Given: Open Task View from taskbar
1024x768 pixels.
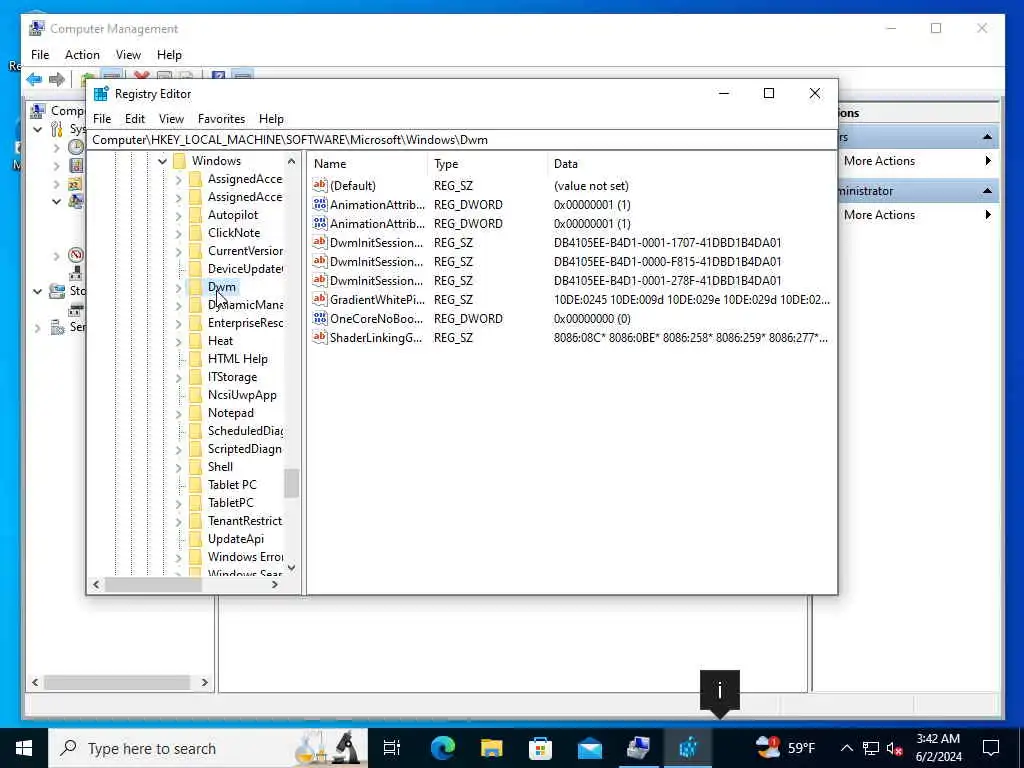Looking at the screenshot, I should [x=392, y=748].
